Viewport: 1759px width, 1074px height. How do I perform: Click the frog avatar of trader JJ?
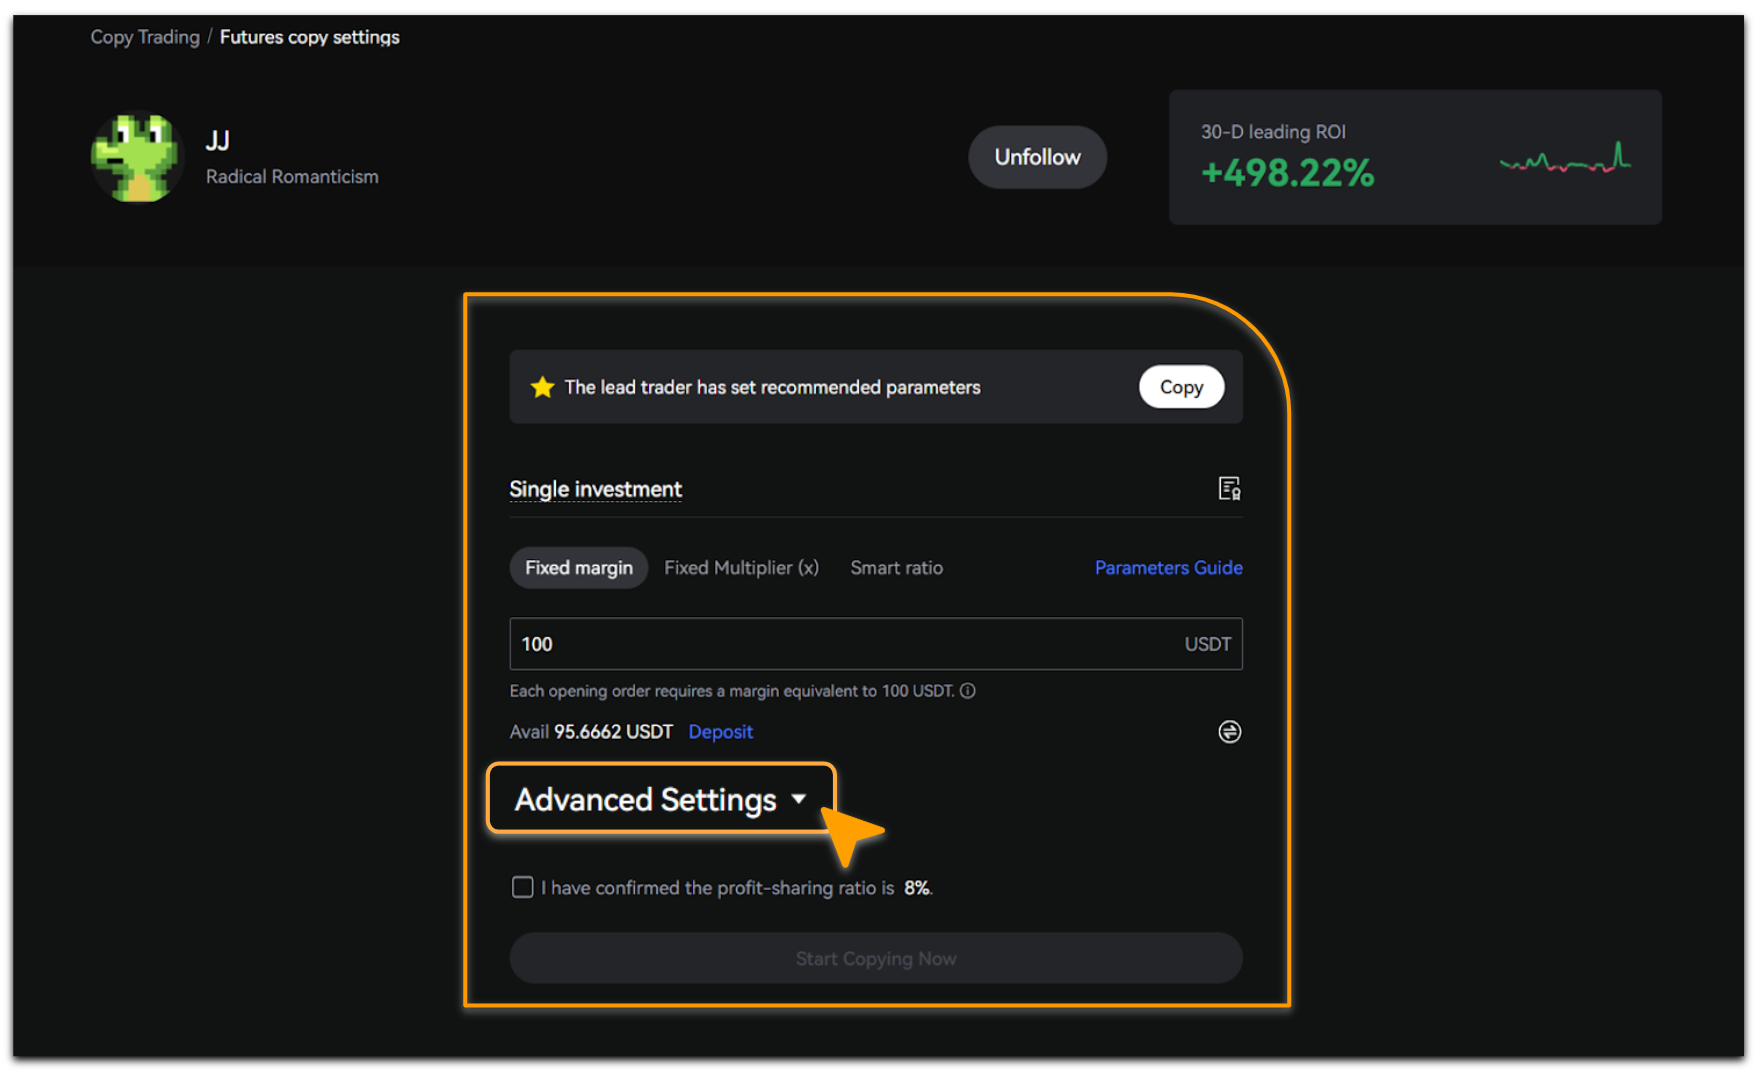click(x=136, y=158)
